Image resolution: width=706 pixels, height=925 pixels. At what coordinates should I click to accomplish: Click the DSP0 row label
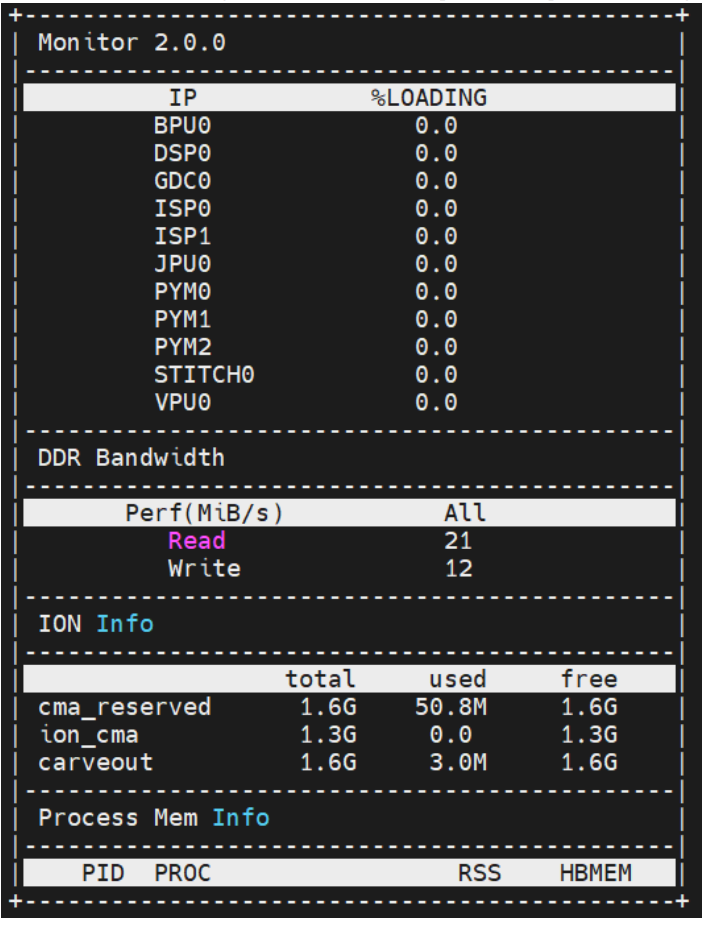182,153
